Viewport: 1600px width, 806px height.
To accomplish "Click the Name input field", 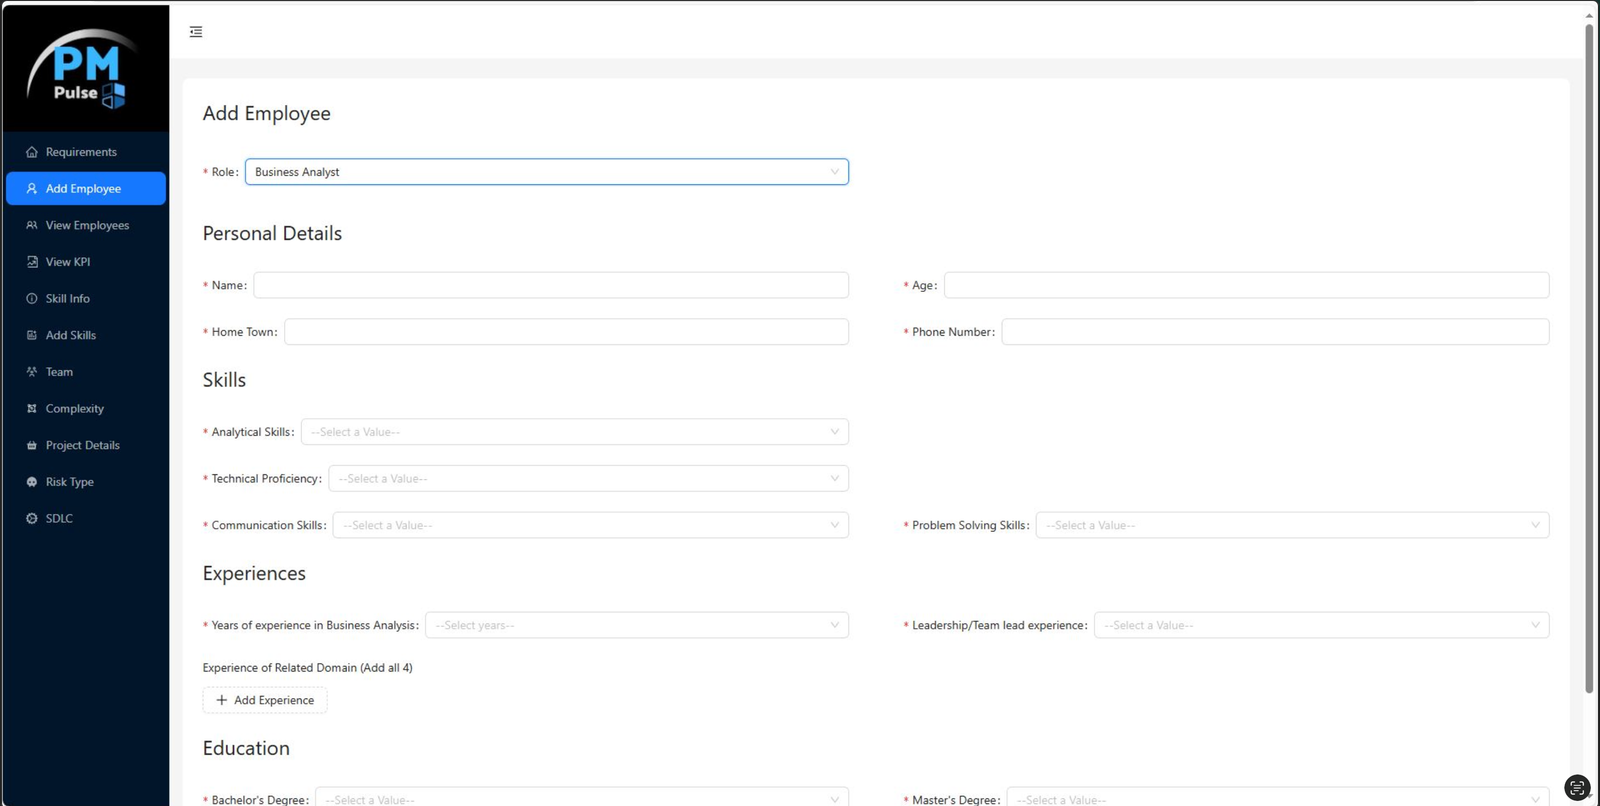I will point(550,286).
